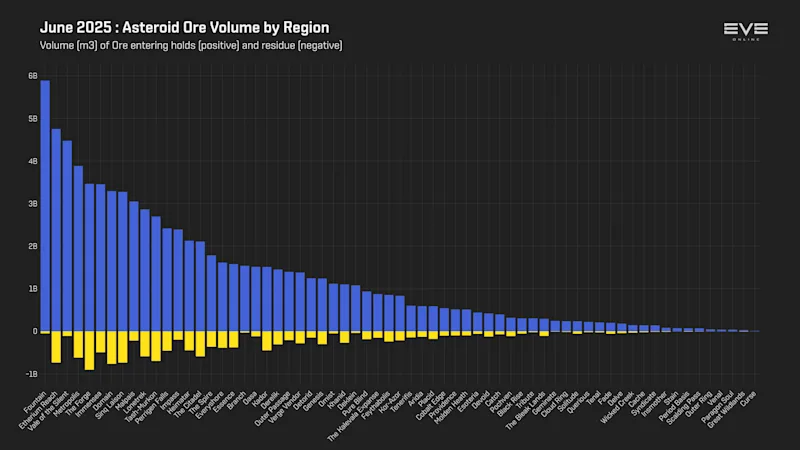Click the "Curse" region label
The width and height of the screenshot is (800, 450).
tap(748, 398)
